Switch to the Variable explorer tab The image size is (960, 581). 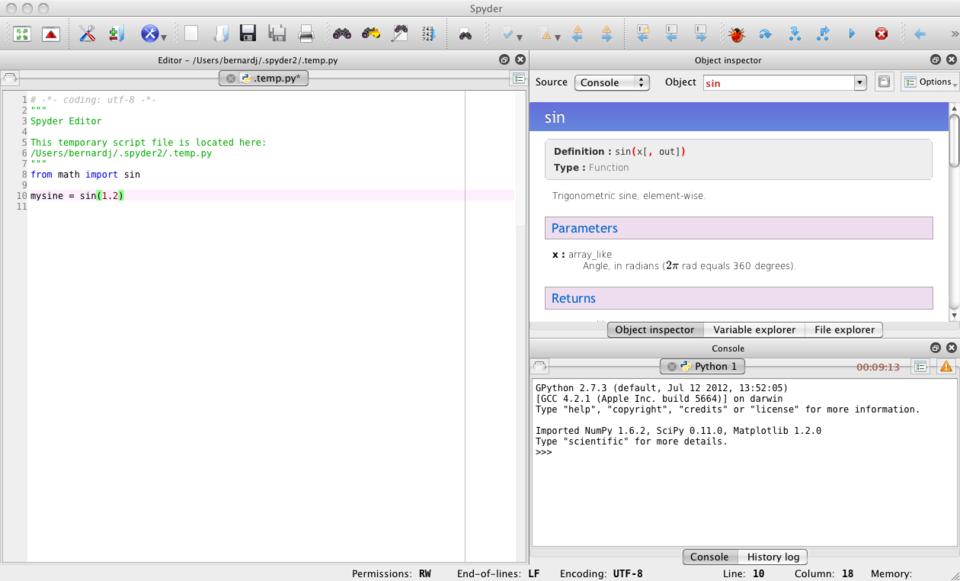tap(752, 330)
